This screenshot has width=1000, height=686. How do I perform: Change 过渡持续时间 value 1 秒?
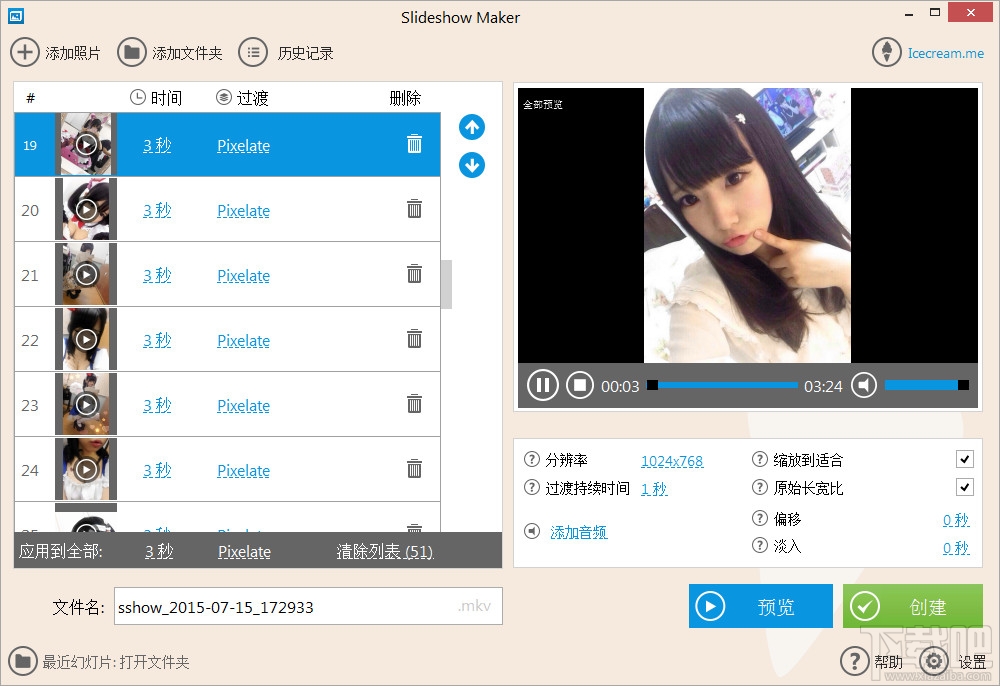click(654, 489)
